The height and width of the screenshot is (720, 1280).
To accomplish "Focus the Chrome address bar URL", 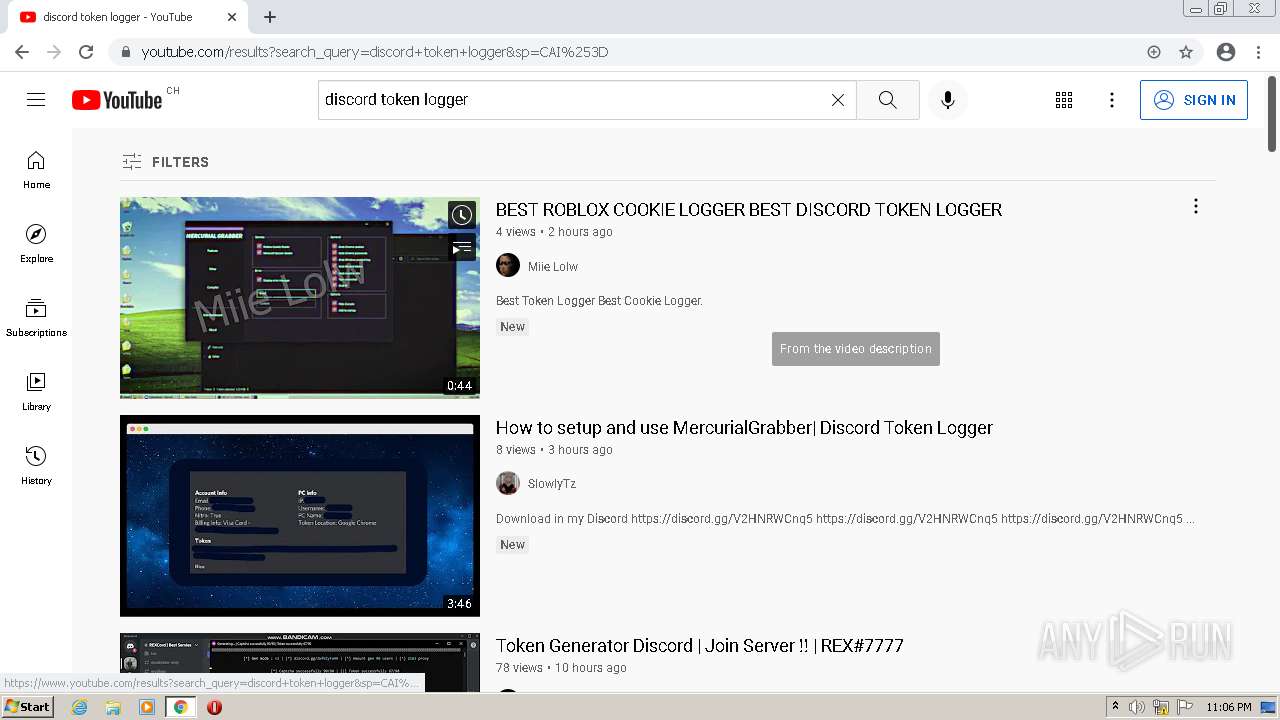I will pos(375,52).
